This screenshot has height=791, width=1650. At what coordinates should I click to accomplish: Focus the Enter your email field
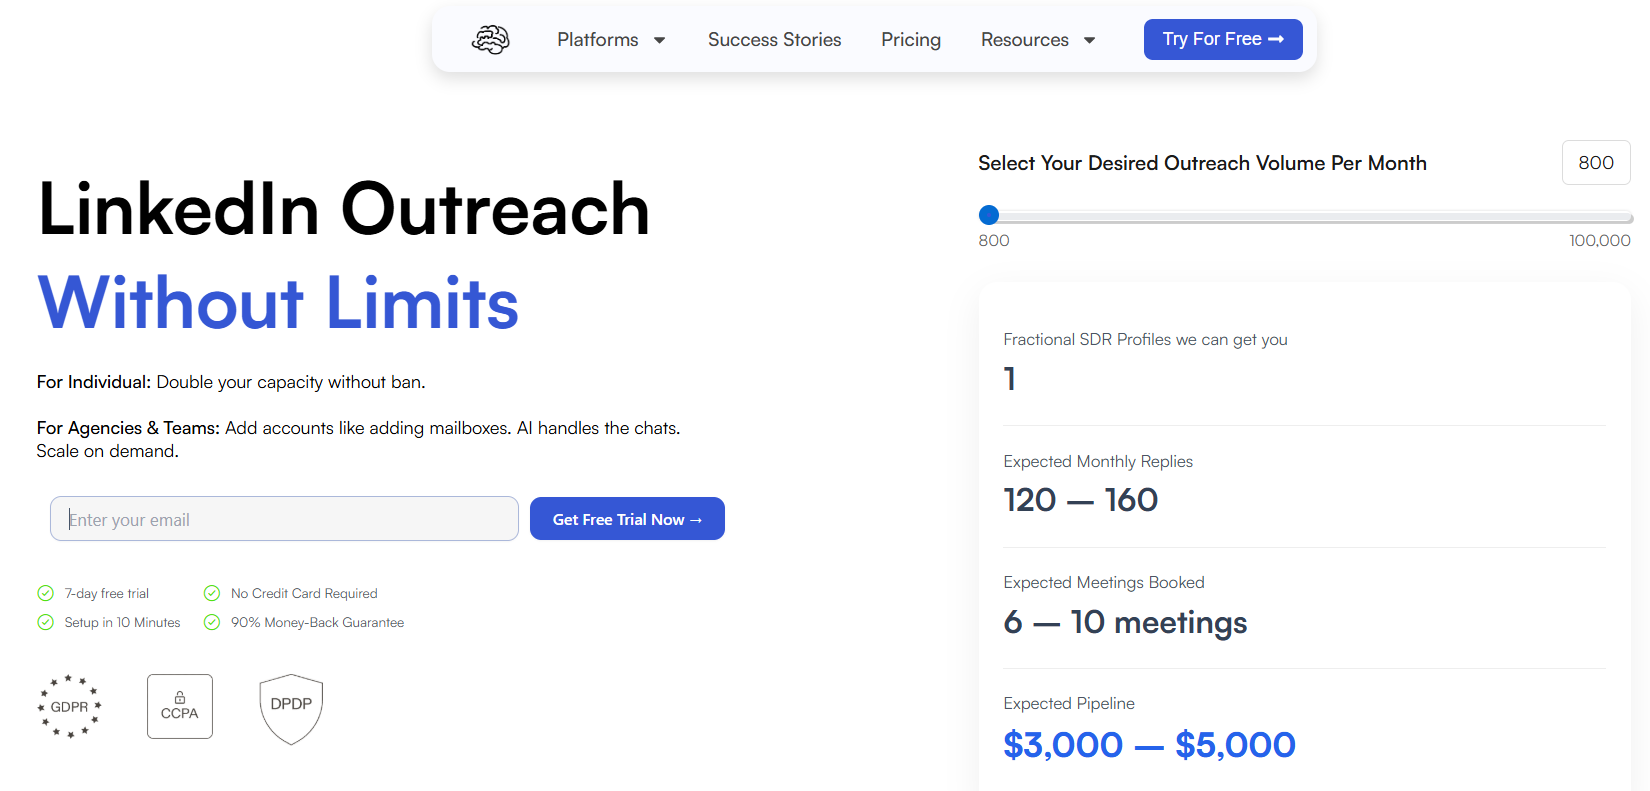click(x=284, y=519)
